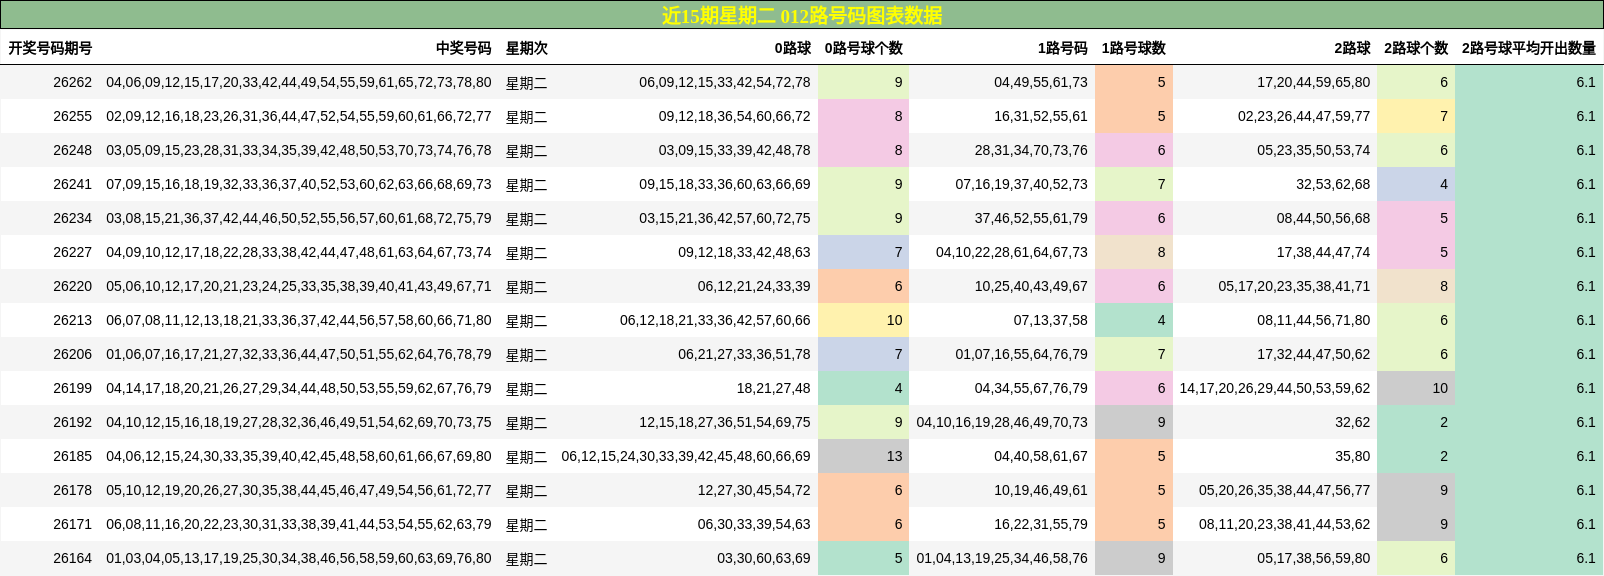Select the 开奖号码期号 column header
This screenshot has height=576, width=1604.
50,48
